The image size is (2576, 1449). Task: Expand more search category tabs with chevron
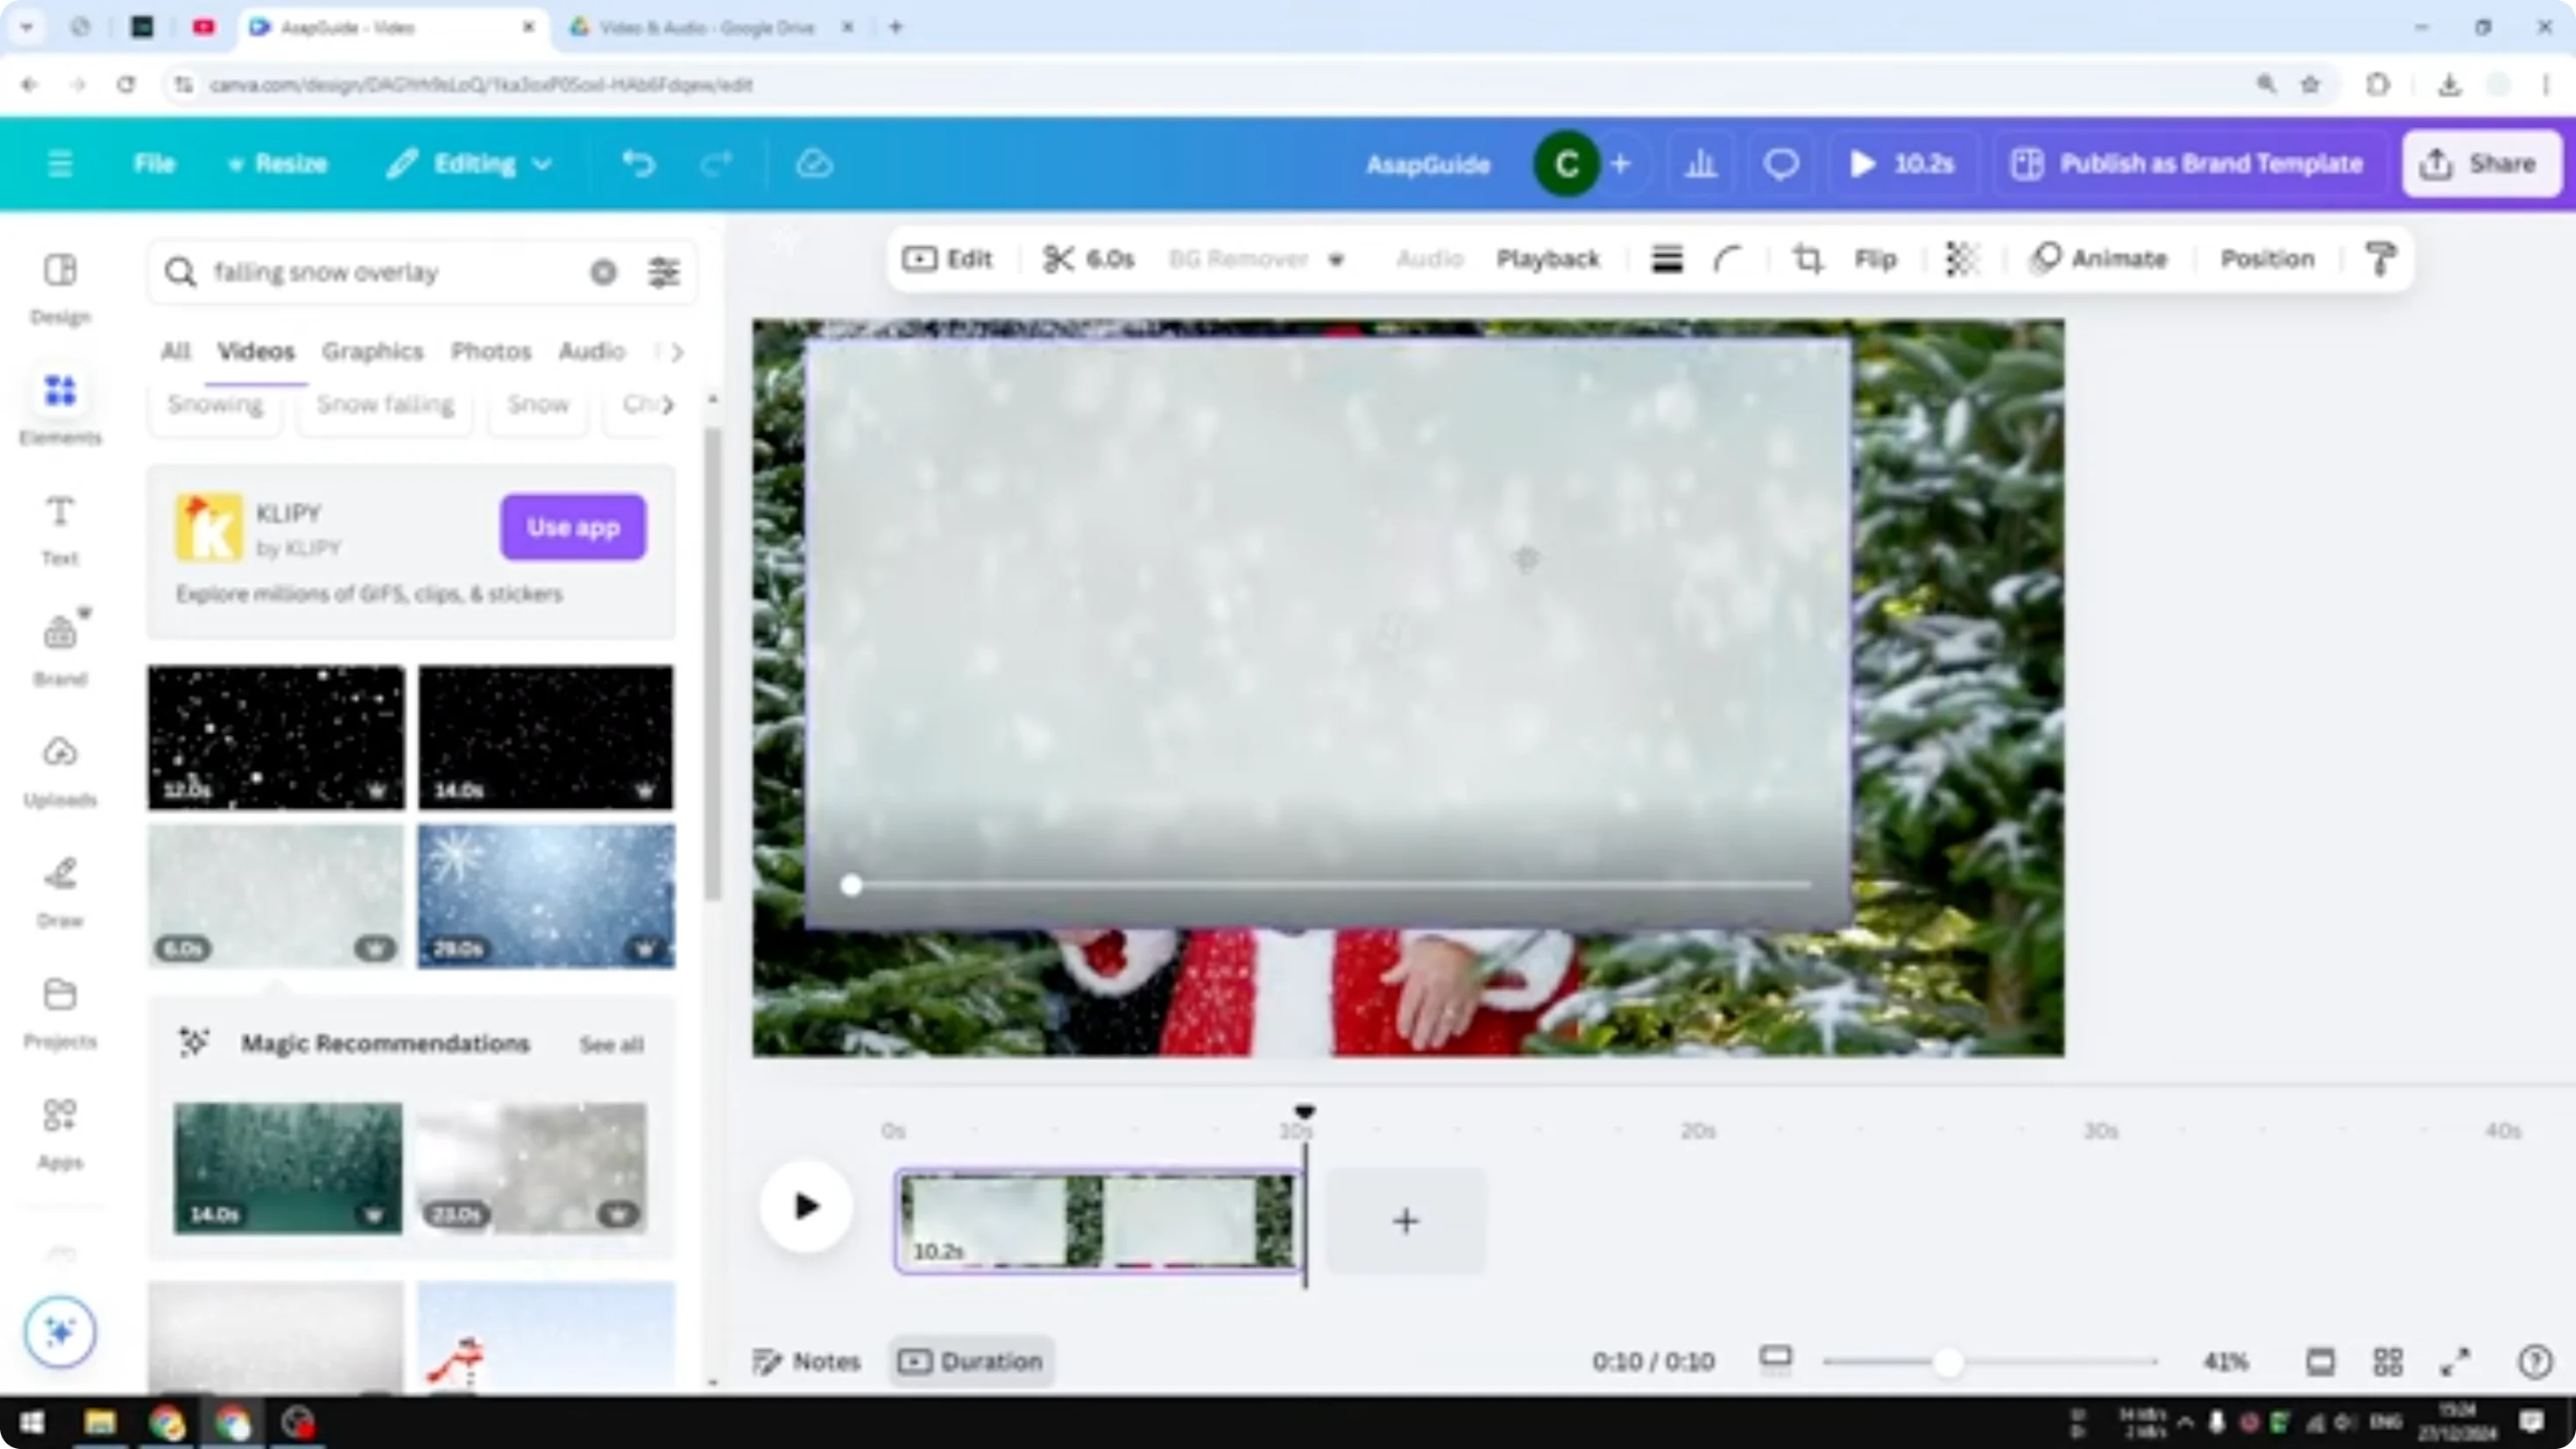click(676, 352)
